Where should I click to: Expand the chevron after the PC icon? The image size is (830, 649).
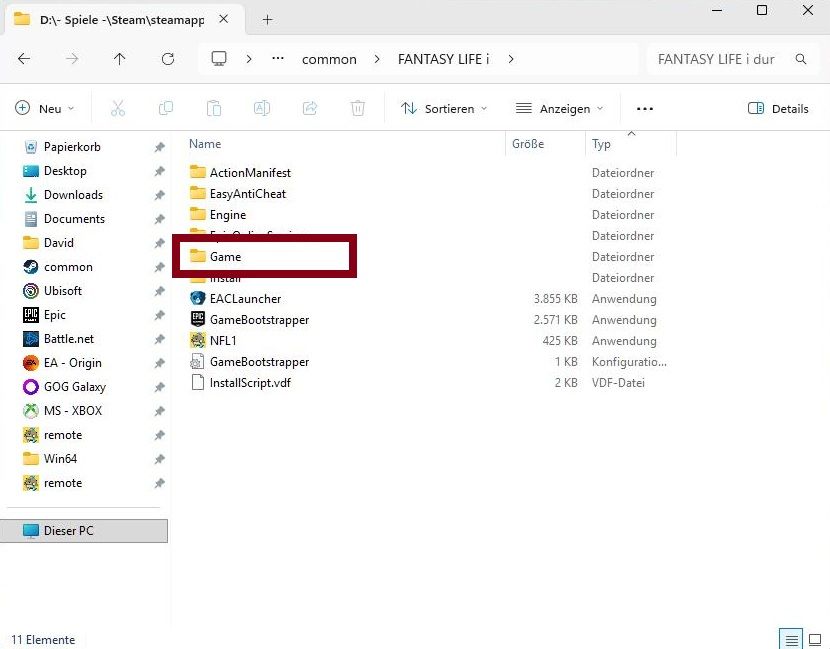click(249, 59)
